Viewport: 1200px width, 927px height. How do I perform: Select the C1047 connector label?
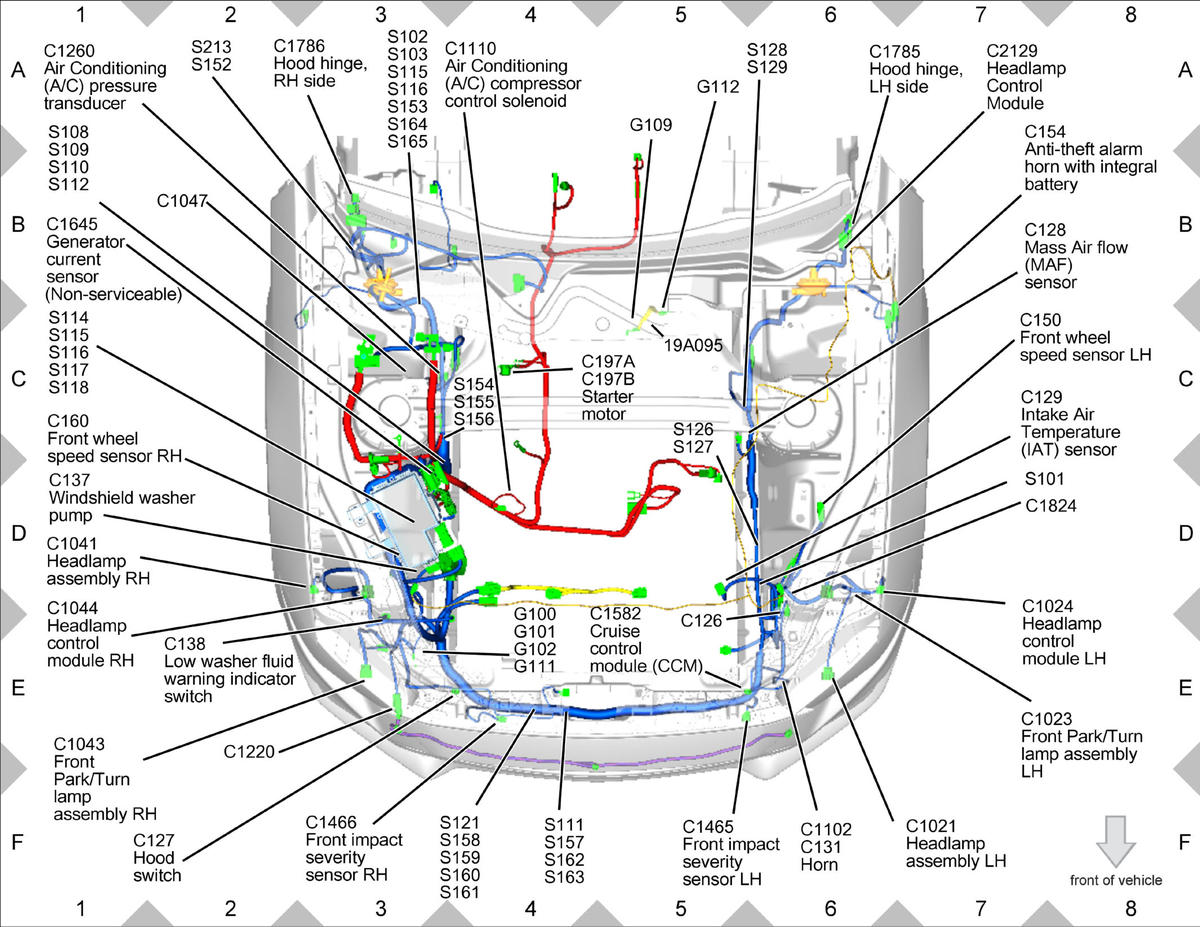181,200
